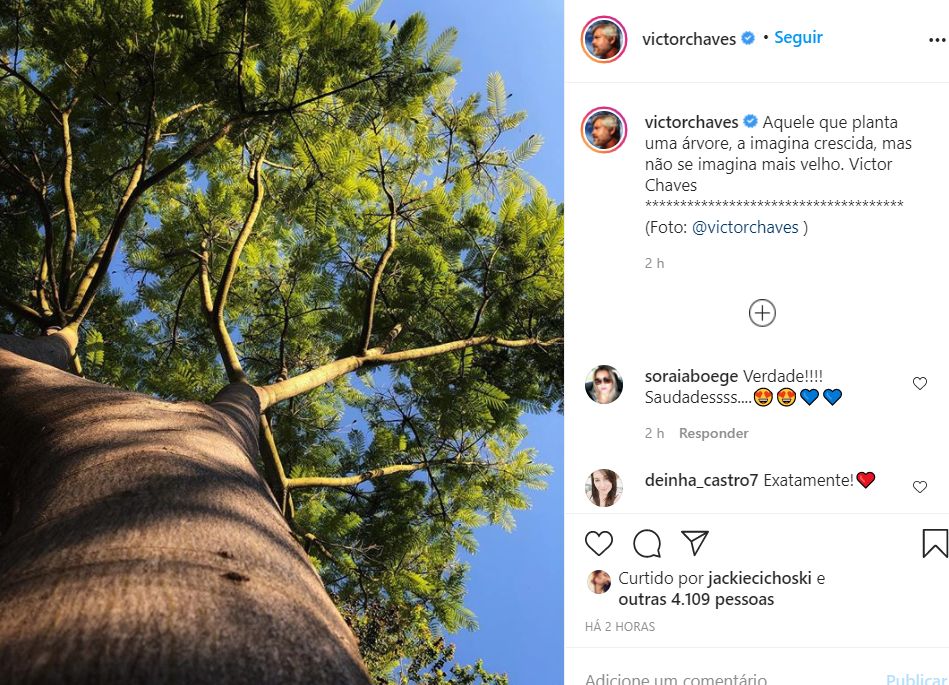
Task: Click the @victorchaves mention in caption
Action: pyautogui.click(x=745, y=227)
